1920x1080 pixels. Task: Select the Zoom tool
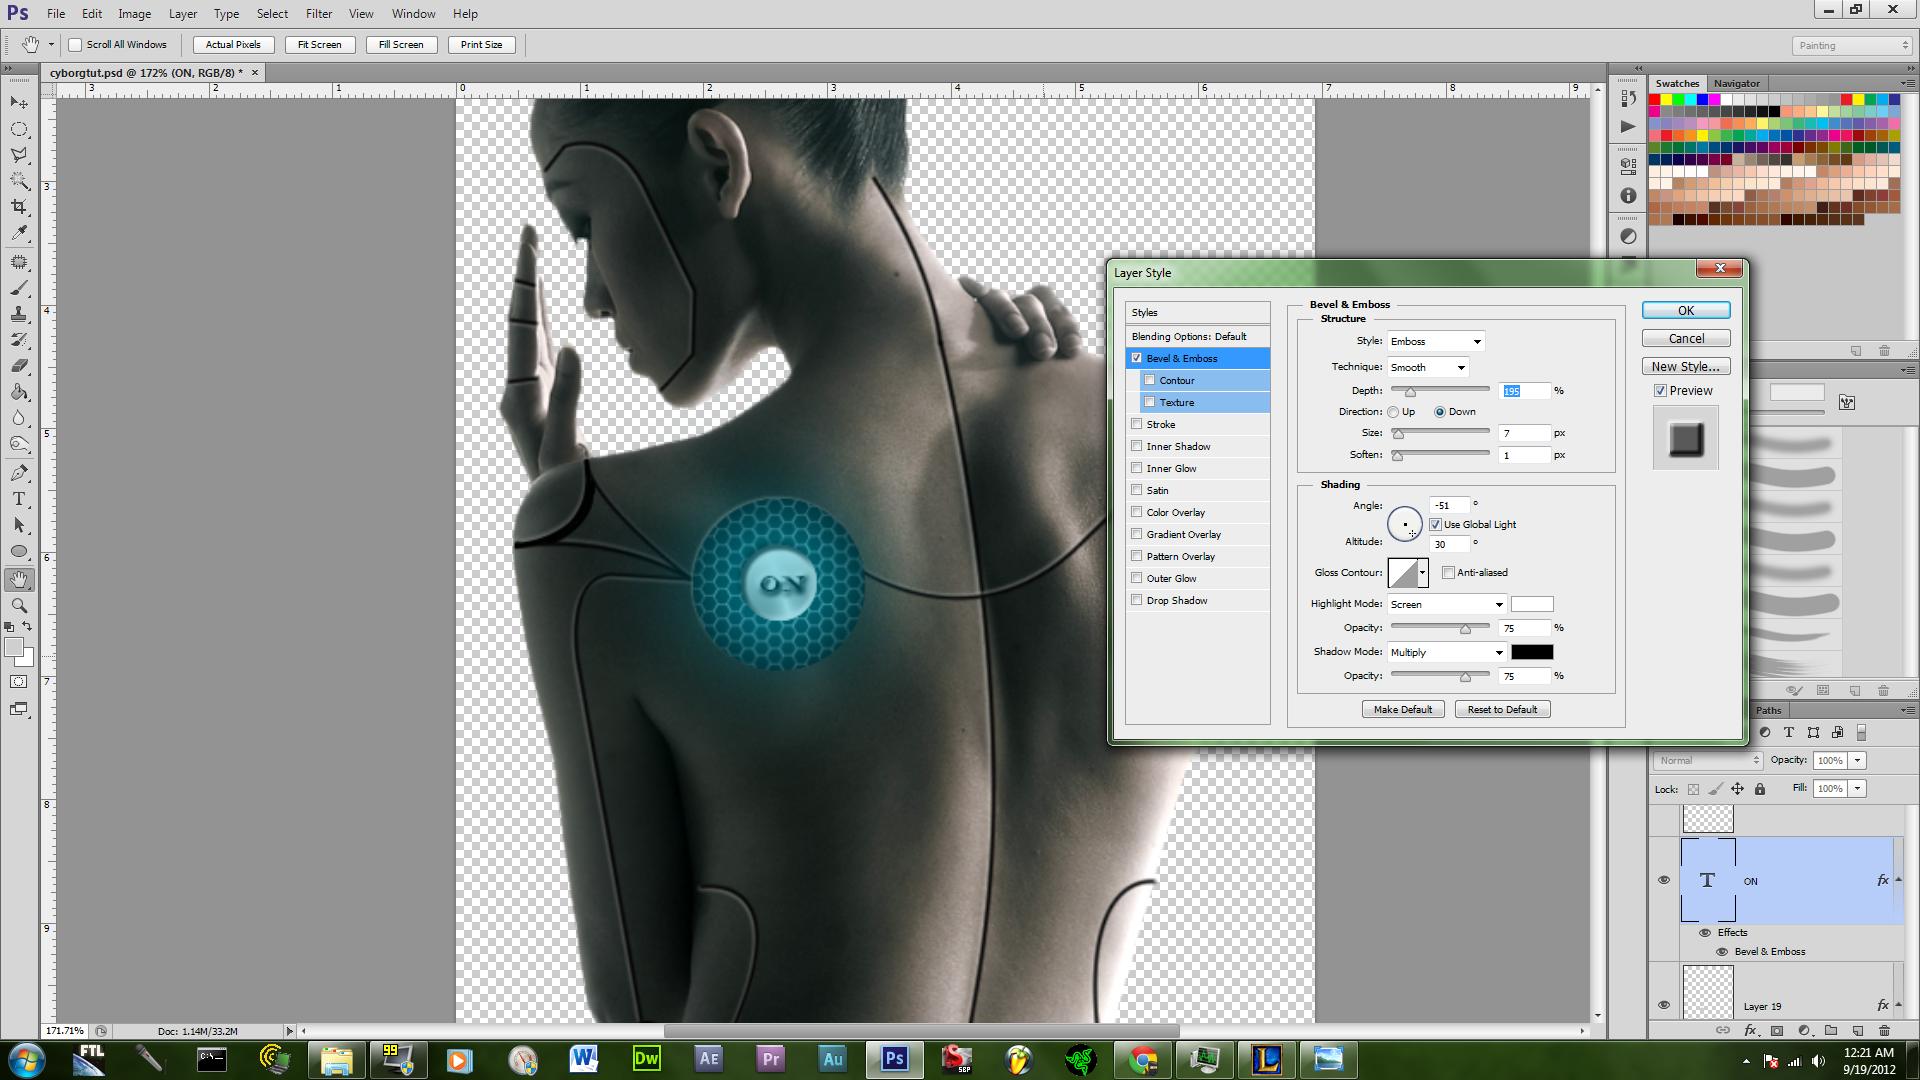tap(19, 605)
